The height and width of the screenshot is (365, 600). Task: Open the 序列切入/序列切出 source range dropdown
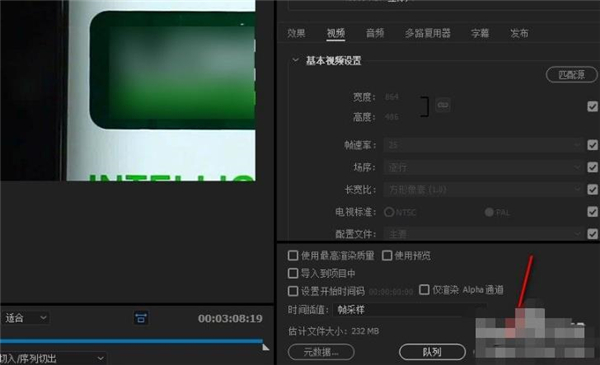tap(53, 358)
